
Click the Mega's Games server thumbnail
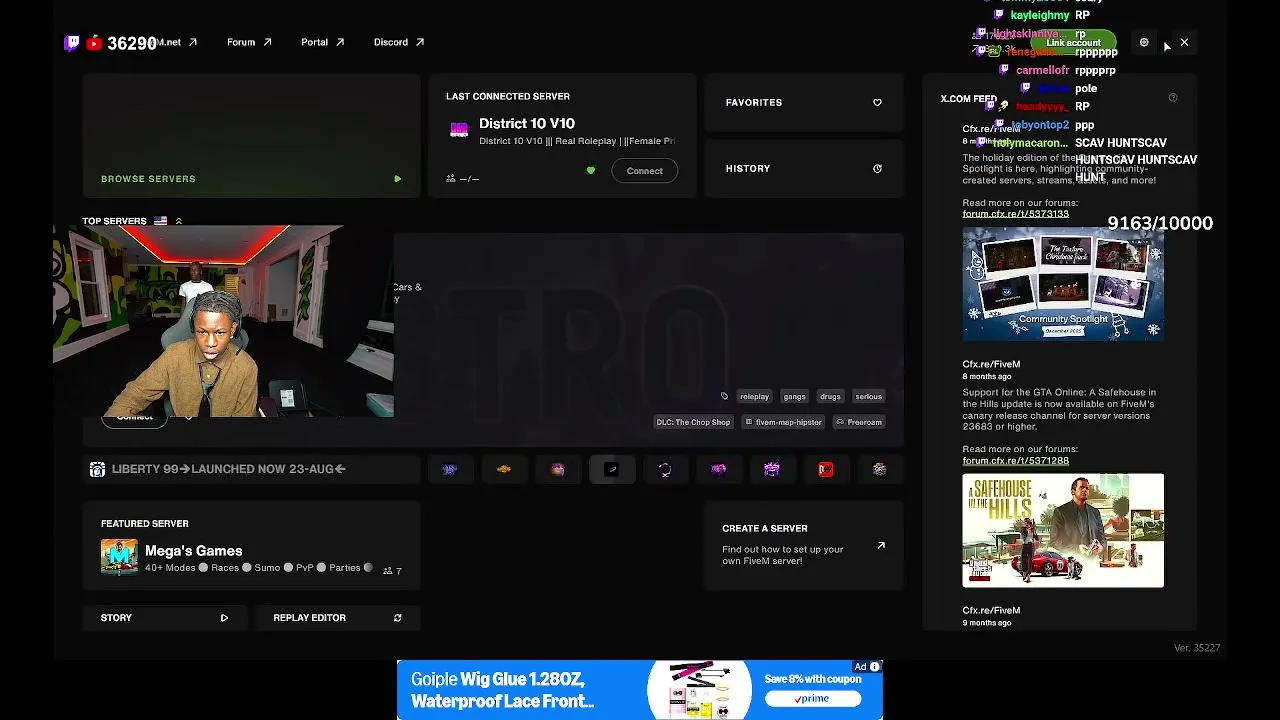[119, 558]
